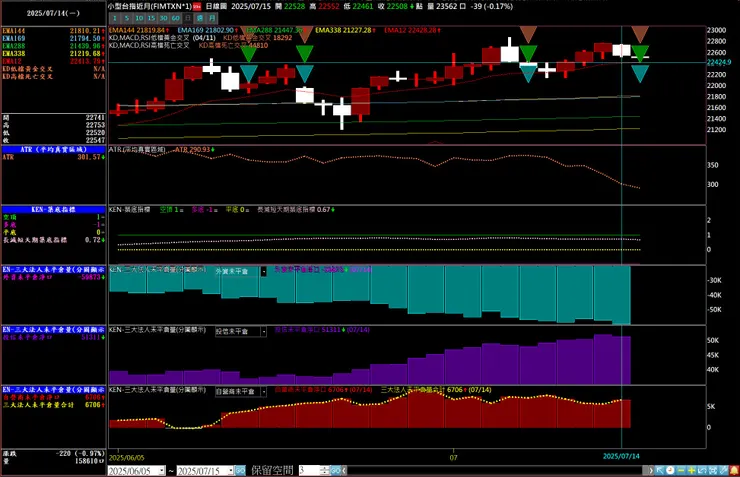Viewport: 740px width, 477px height.
Task: Click the ATR 290.93 legend text
Action: coord(193,150)
